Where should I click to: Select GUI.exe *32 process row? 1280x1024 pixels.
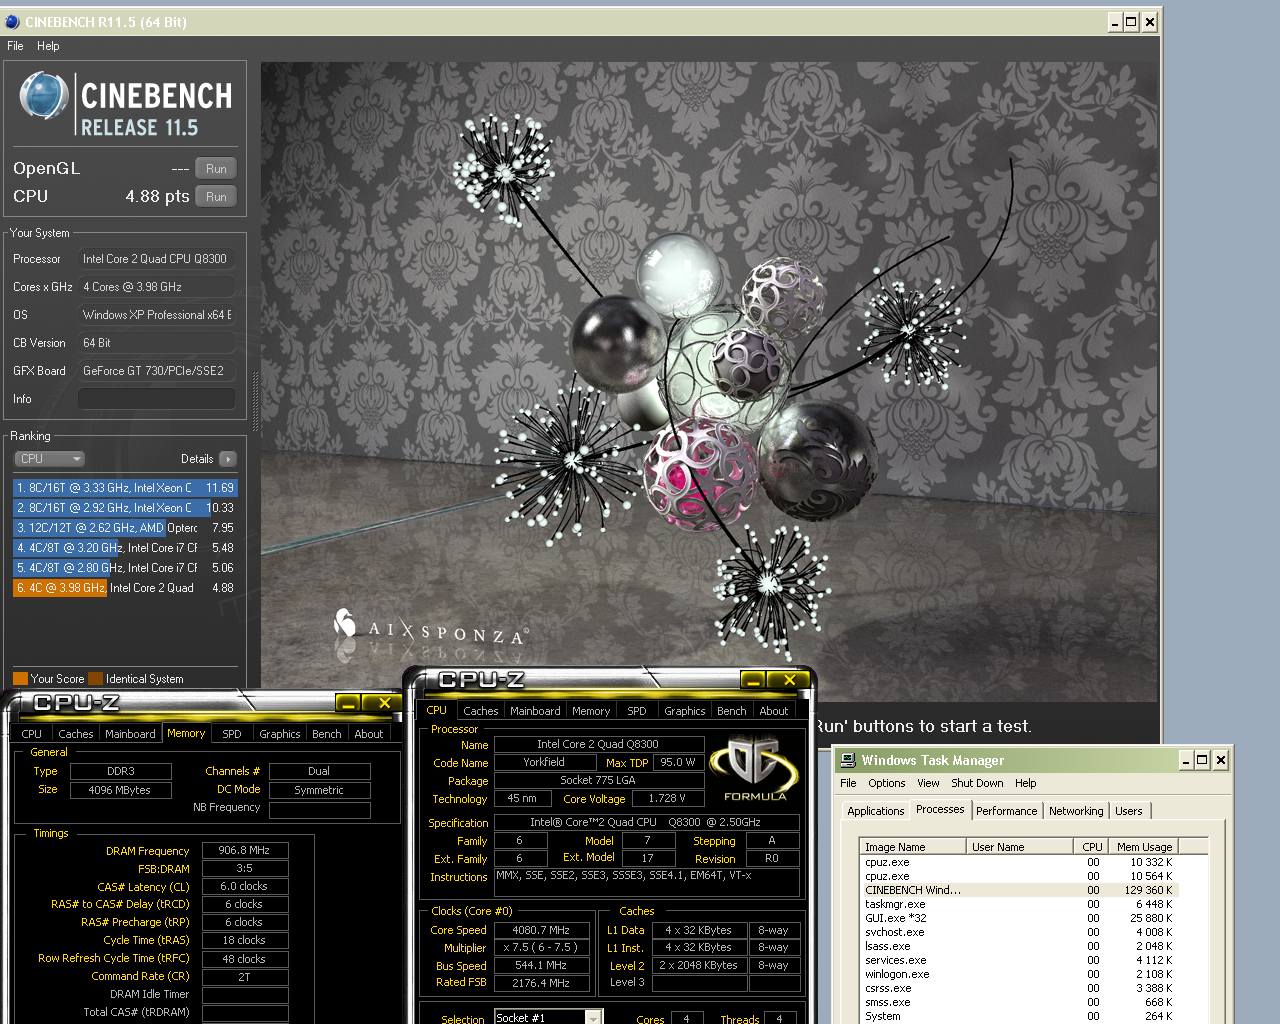click(1019, 918)
